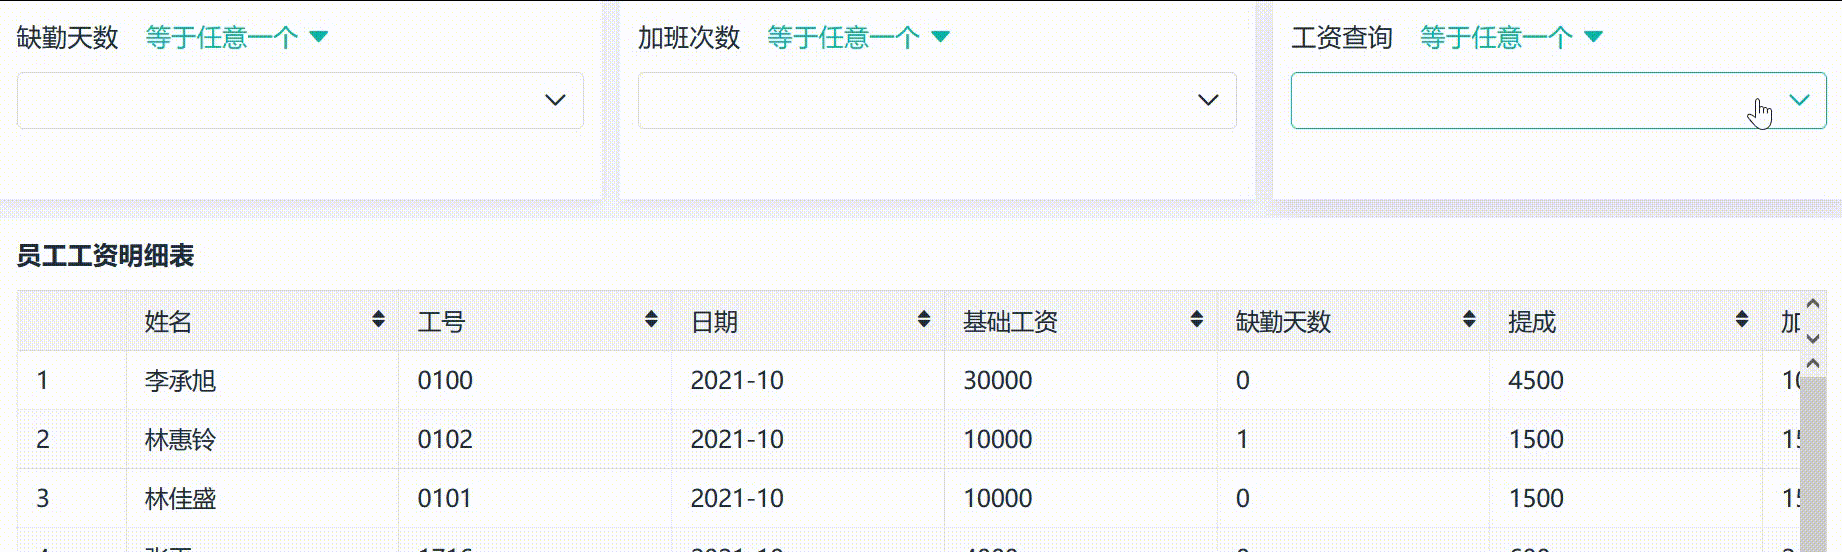Select employee name 李承旭 cell
1842x552 pixels.
point(181,381)
